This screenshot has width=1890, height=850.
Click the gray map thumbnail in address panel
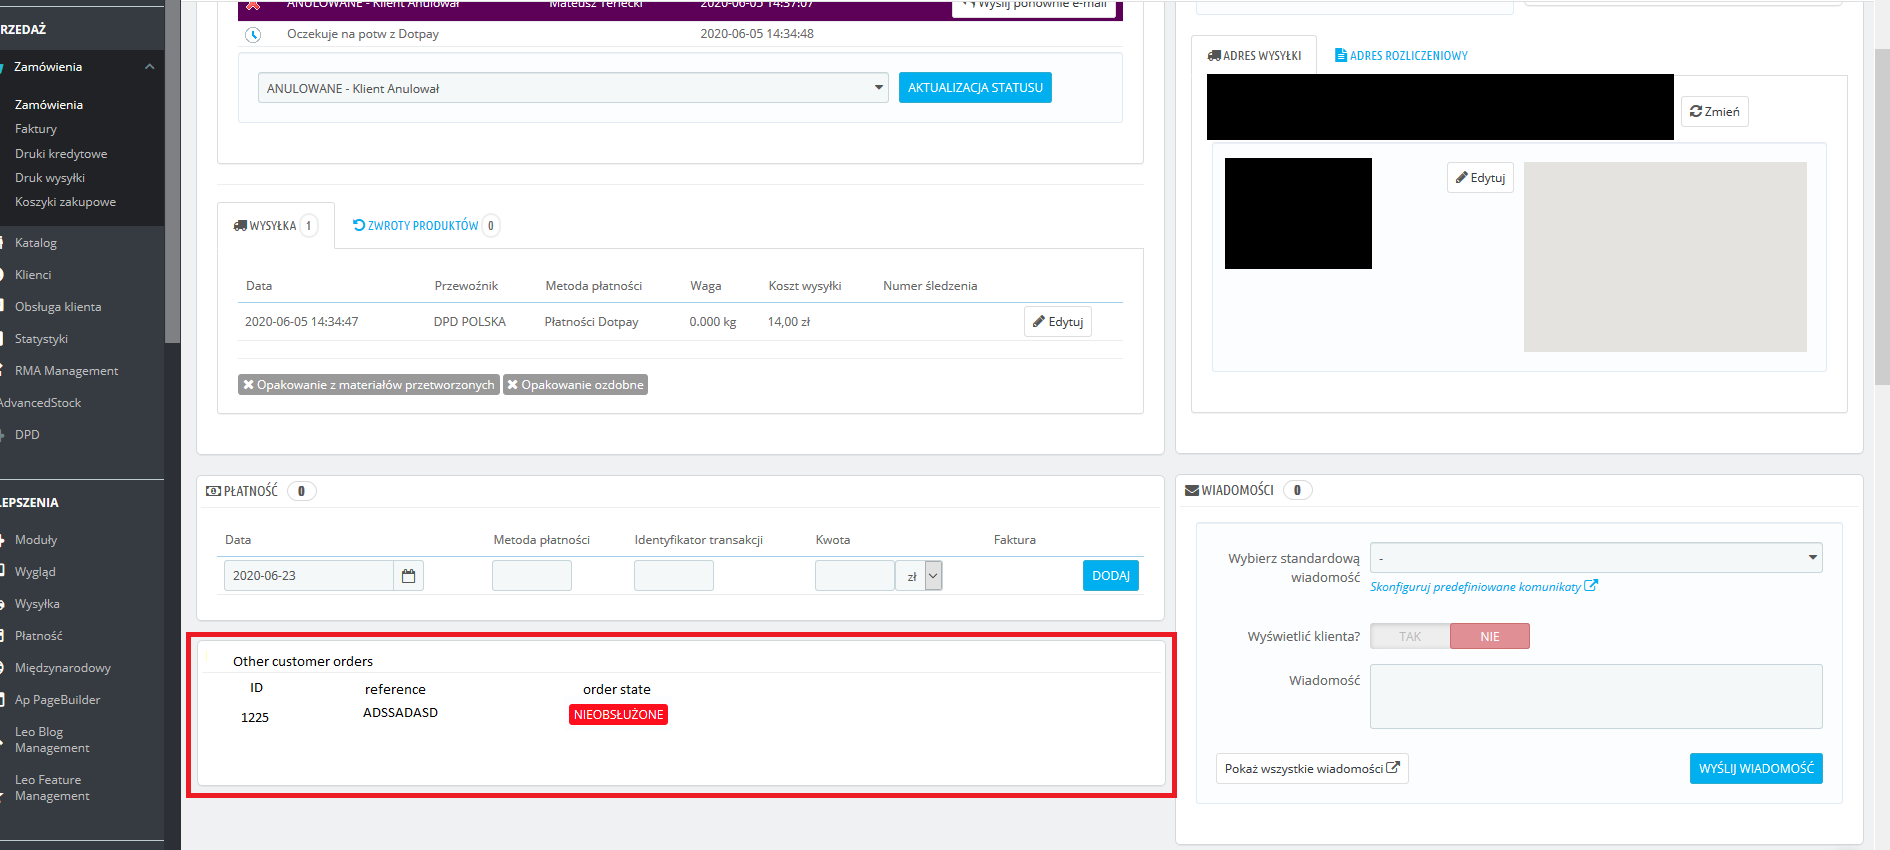[x=1665, y=257]
